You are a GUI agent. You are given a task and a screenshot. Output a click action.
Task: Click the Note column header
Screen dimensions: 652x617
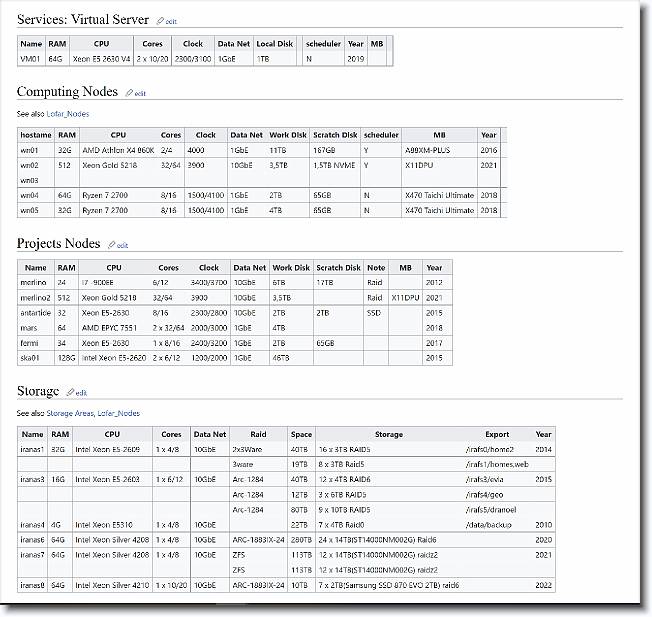tap(376, 268)
